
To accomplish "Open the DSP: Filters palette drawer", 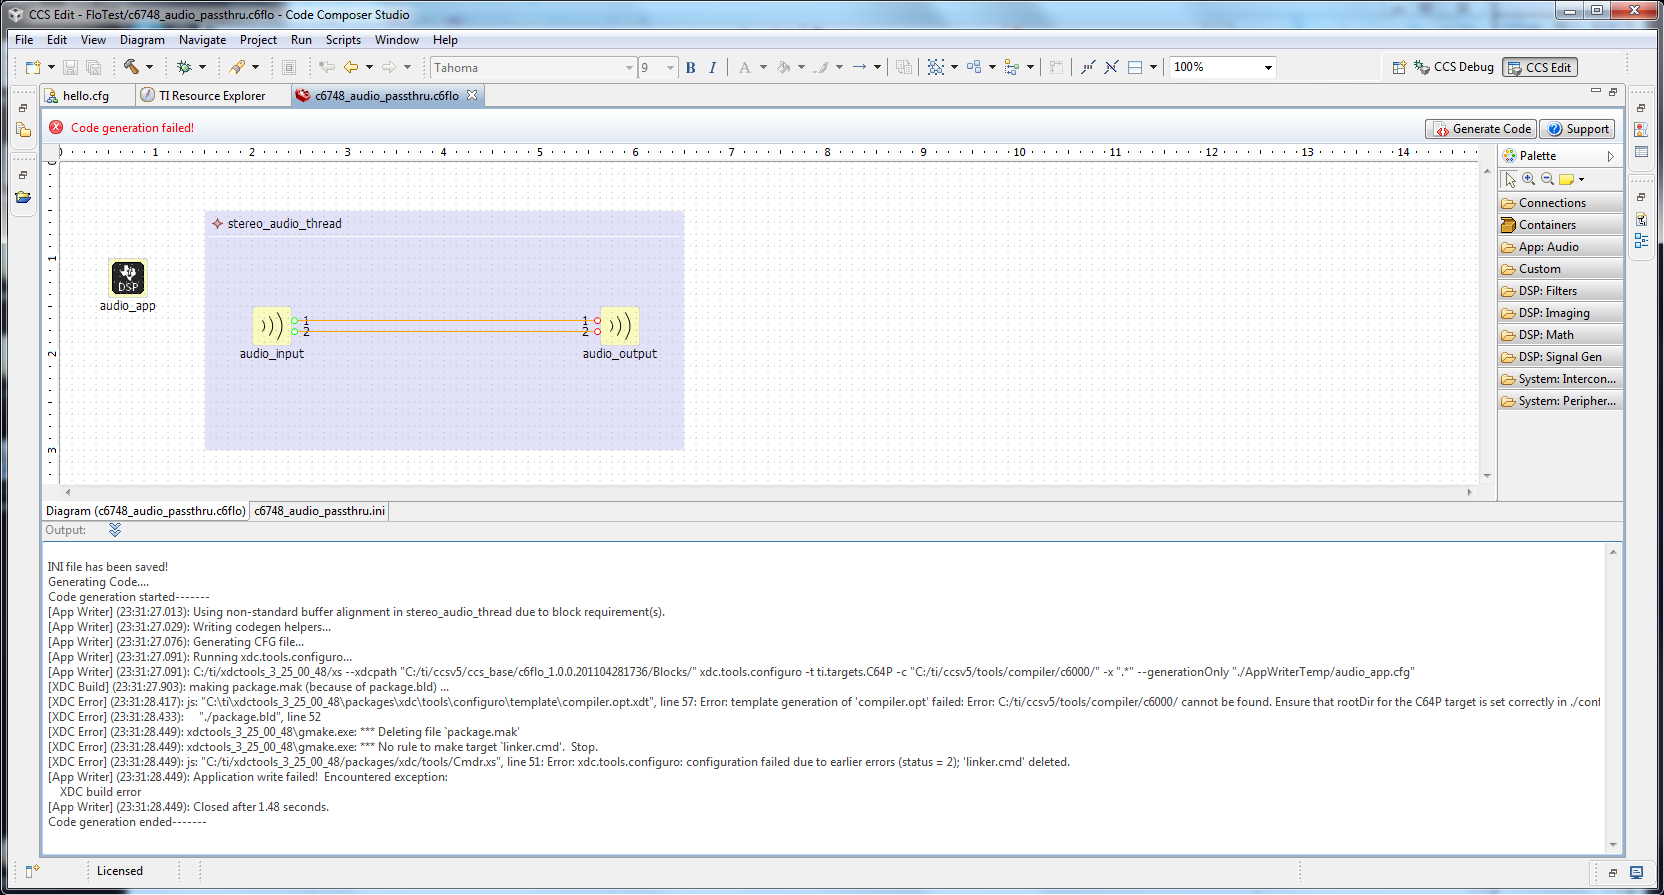I will [1560, 291].
